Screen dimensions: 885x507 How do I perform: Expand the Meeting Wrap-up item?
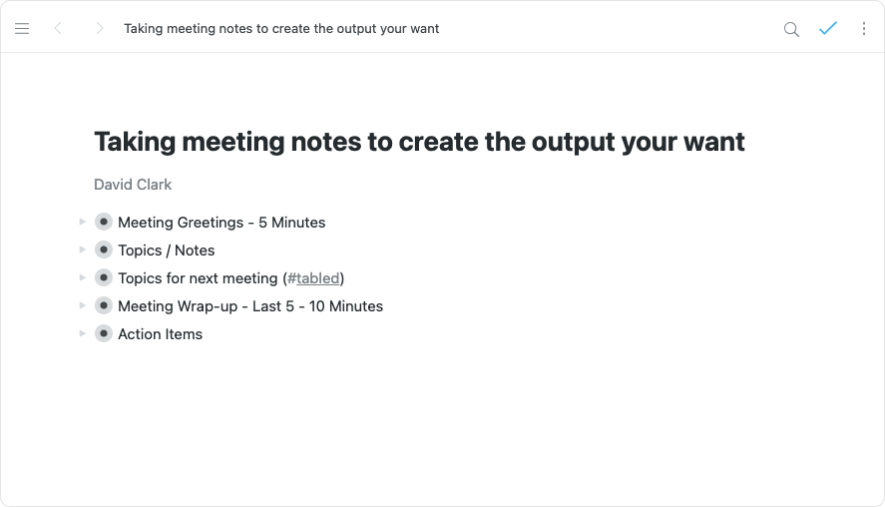[x=82, y=306]
